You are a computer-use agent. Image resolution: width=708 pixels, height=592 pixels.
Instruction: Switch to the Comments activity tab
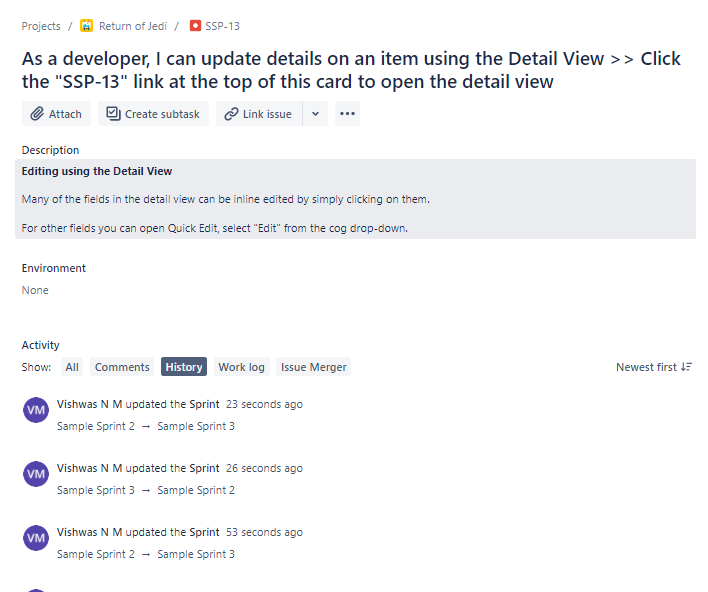point(122,367)
